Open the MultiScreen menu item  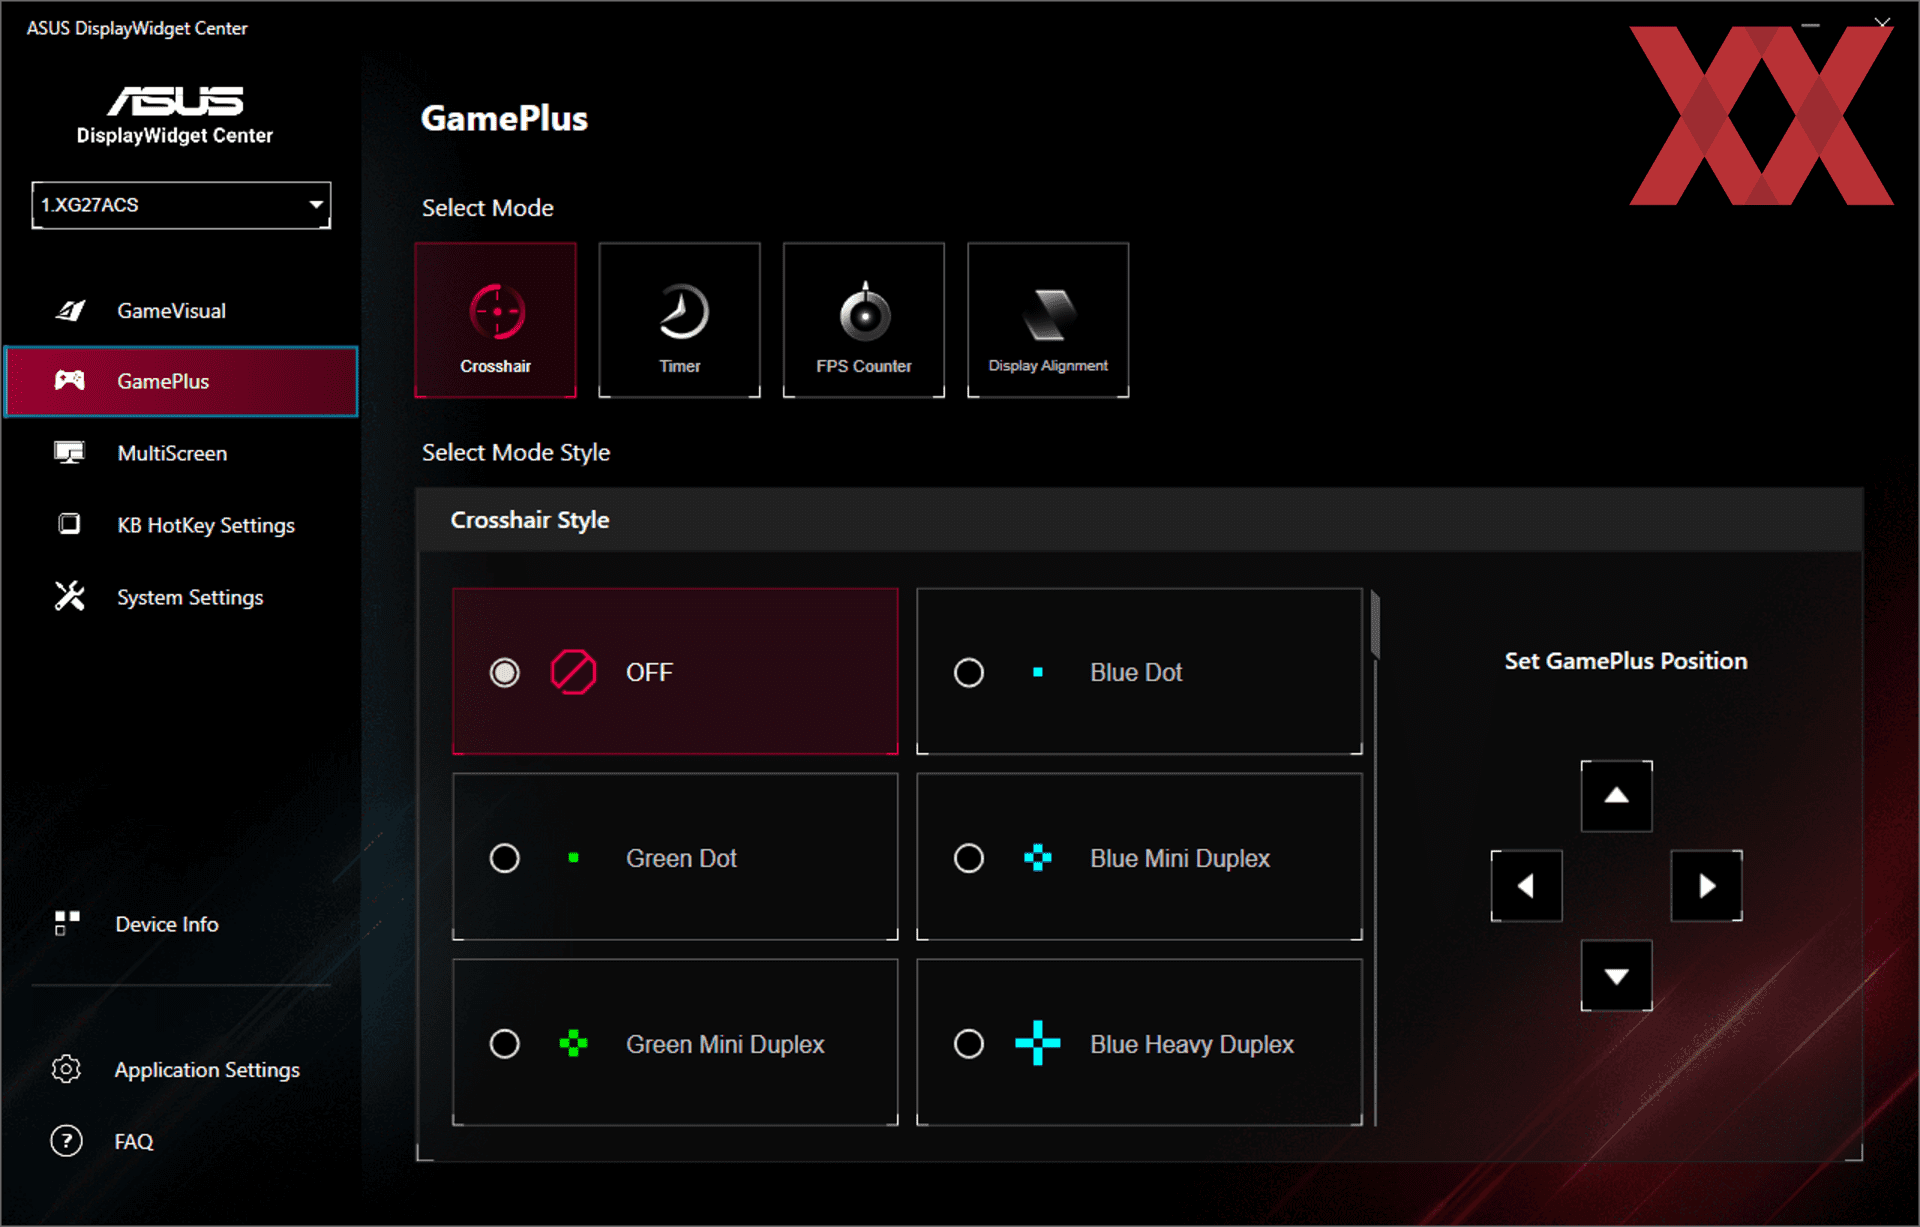pyautogui.click(x=181, y=453)
